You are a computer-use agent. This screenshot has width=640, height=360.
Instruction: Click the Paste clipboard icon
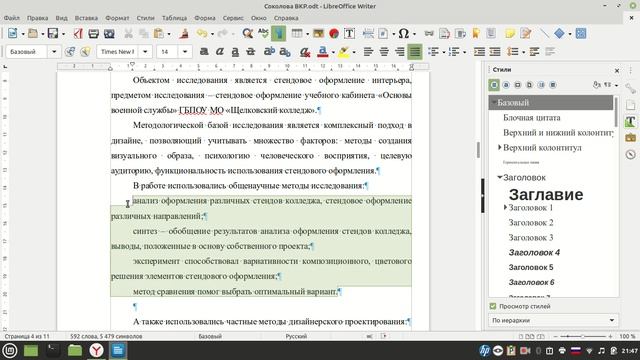click(x=159, y=33)
